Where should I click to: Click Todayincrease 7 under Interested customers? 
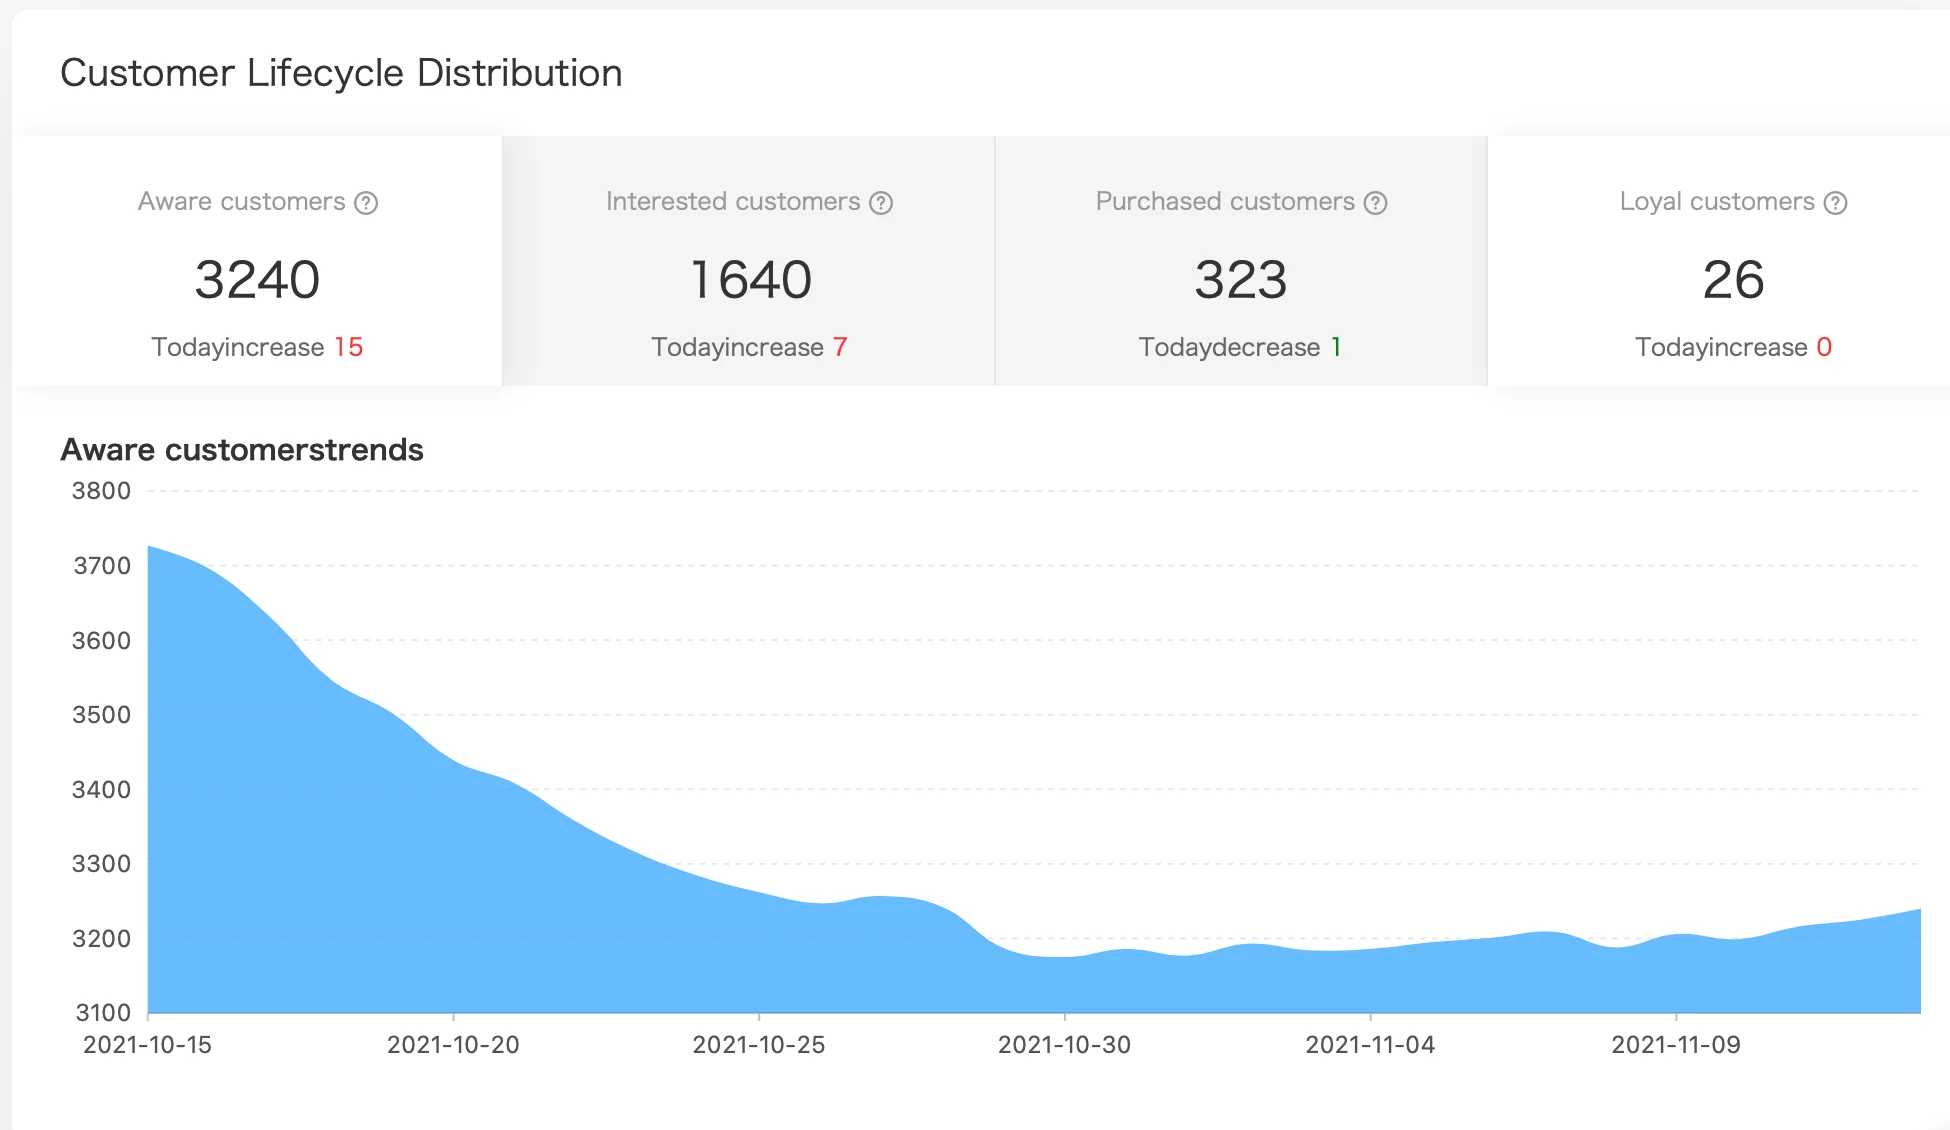(749, 347)
